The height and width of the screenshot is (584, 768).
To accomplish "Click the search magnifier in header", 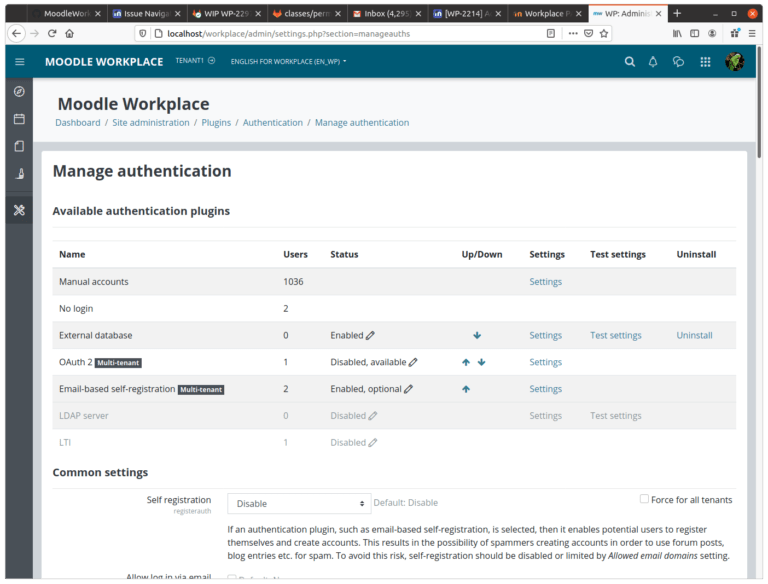I will click(x=630, y=62).
